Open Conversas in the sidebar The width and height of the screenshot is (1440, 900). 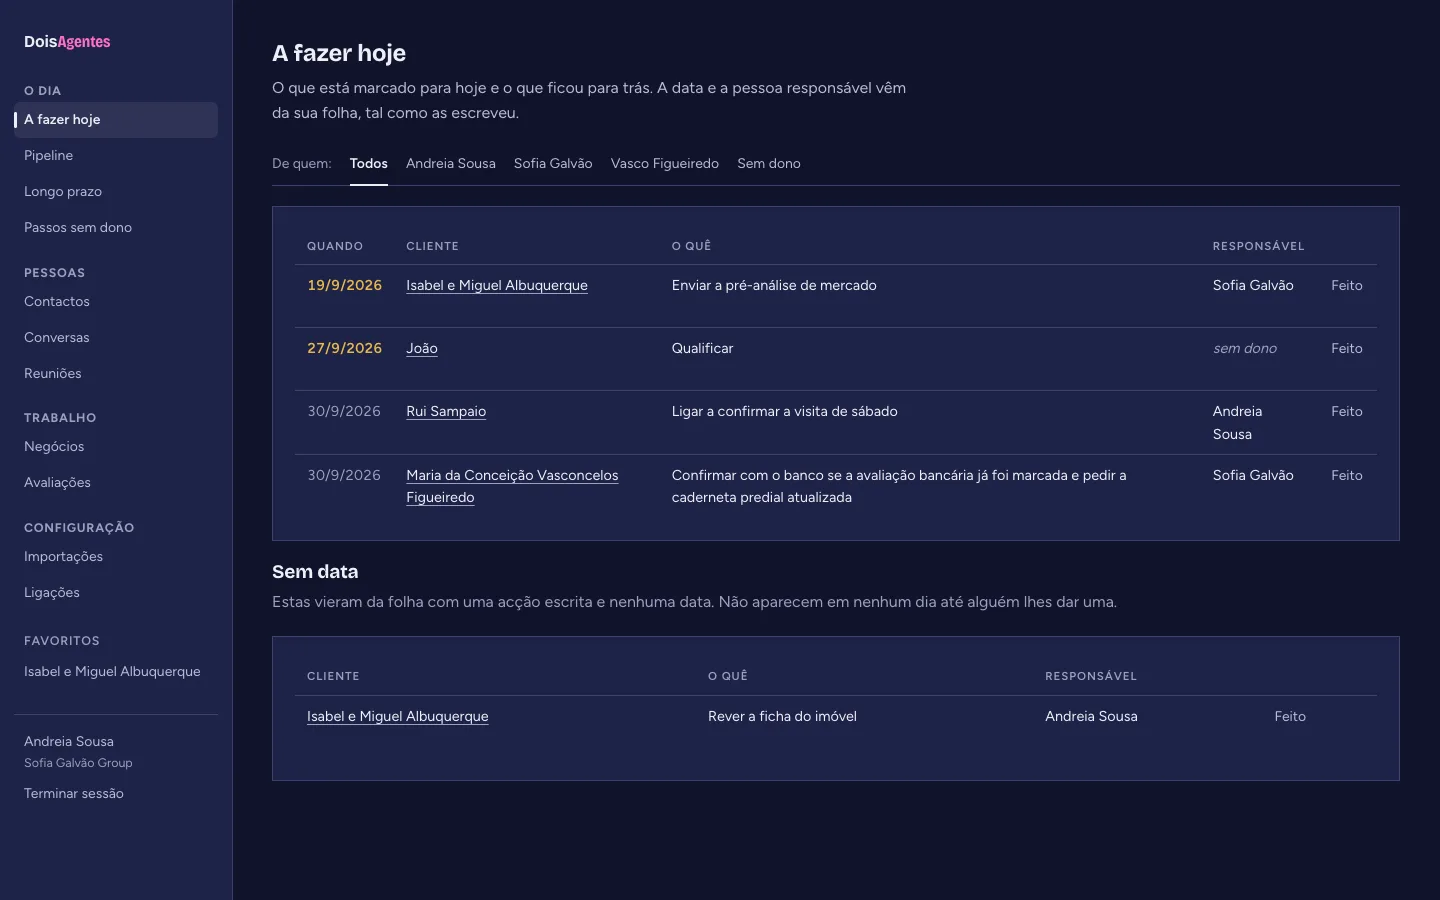tap(116, 338)
